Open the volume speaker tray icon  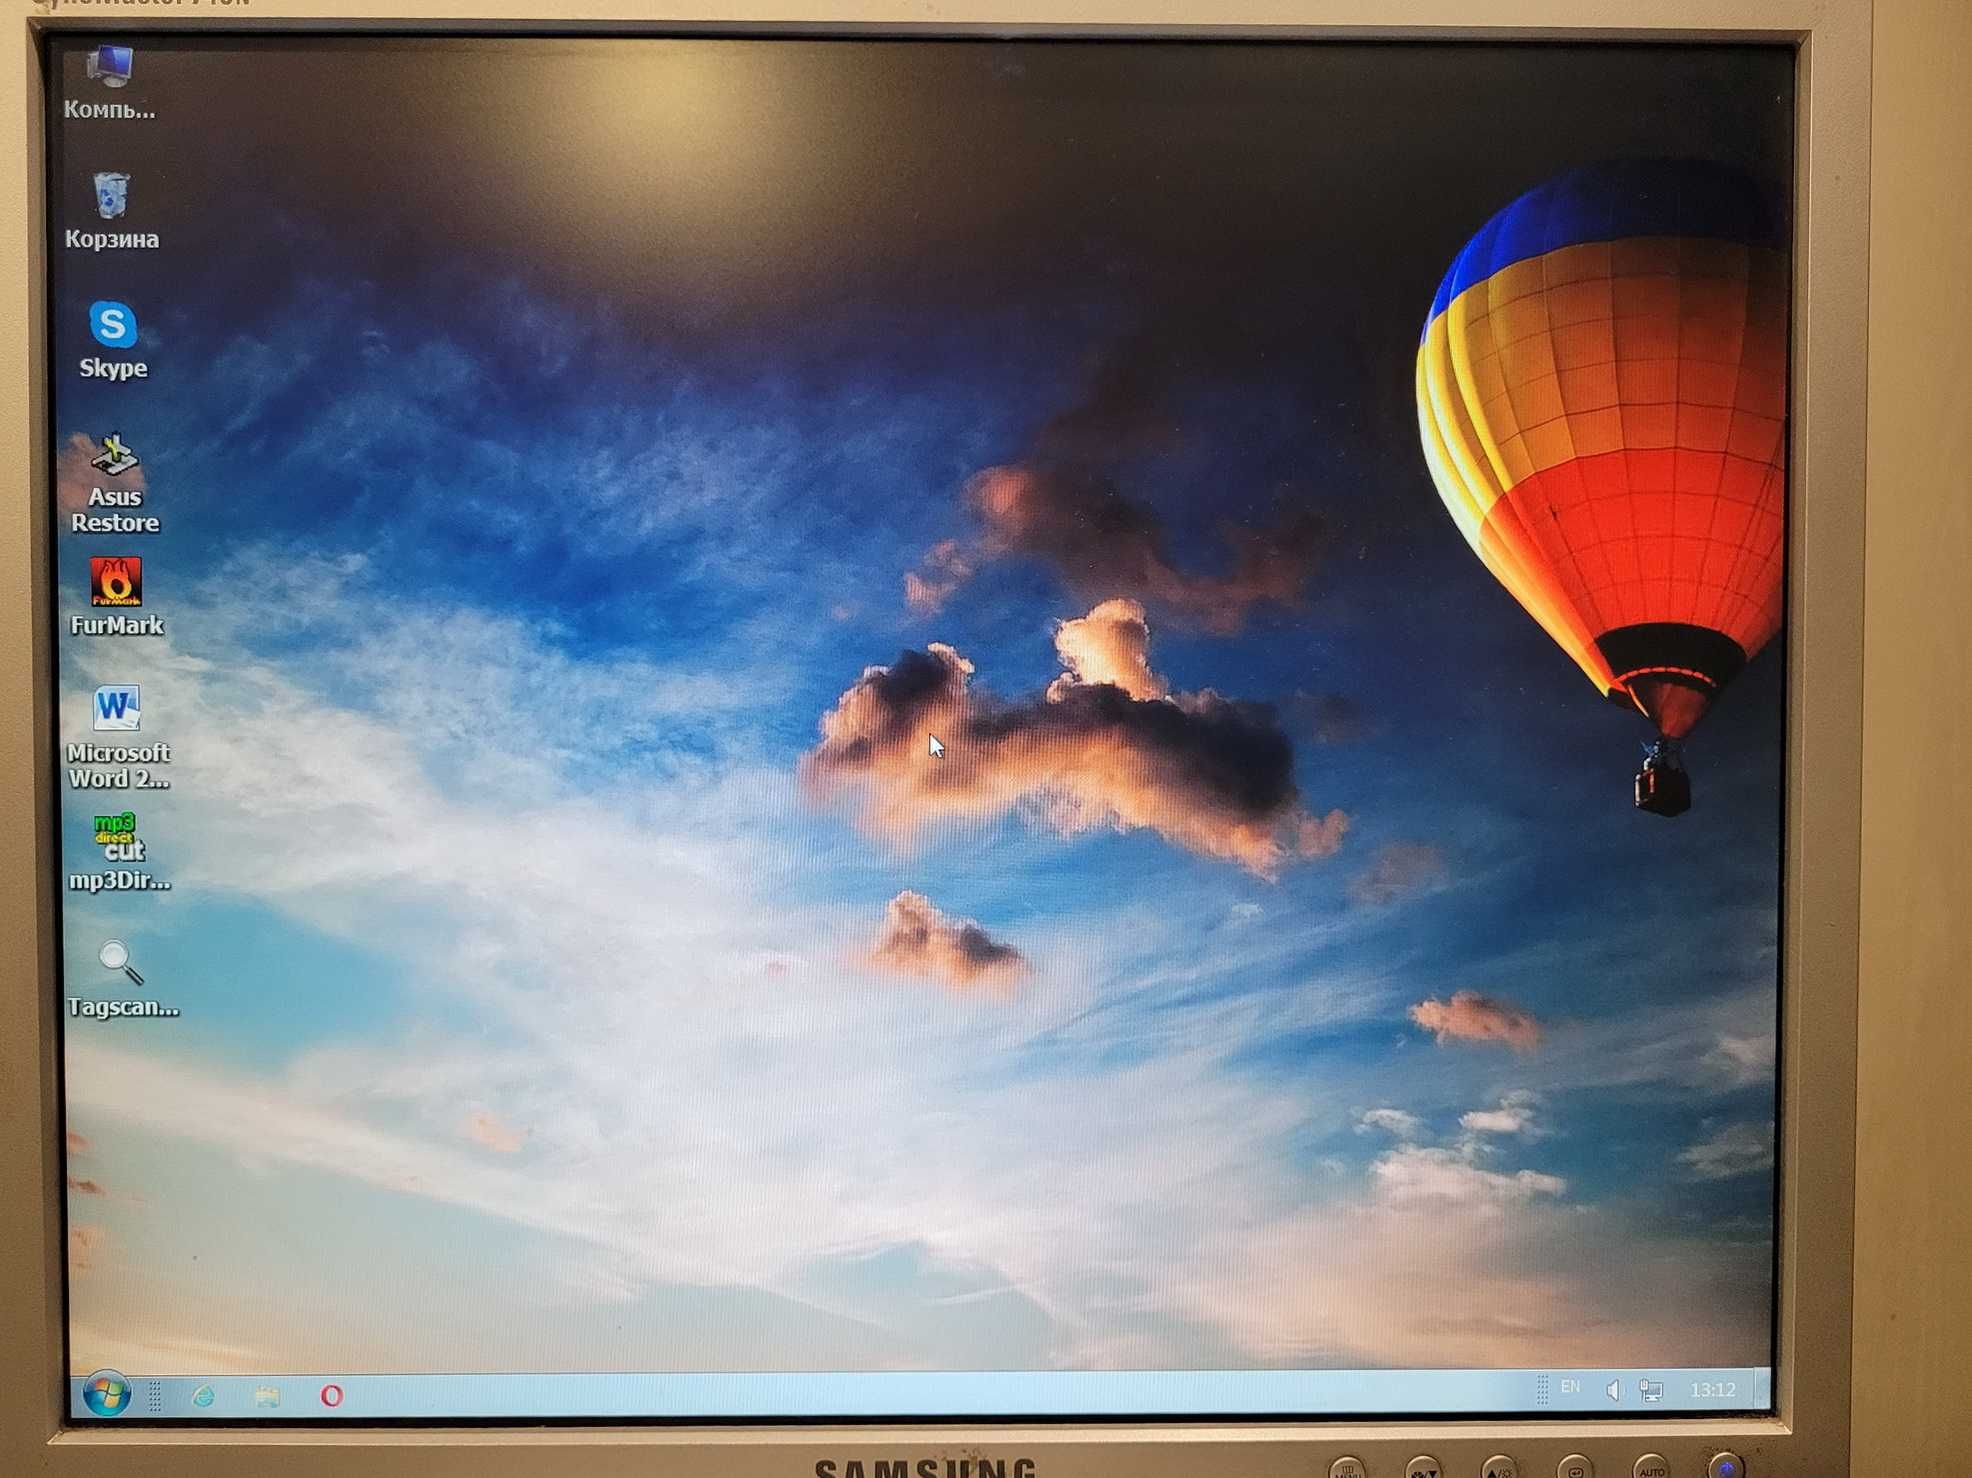(1612, 1390)
